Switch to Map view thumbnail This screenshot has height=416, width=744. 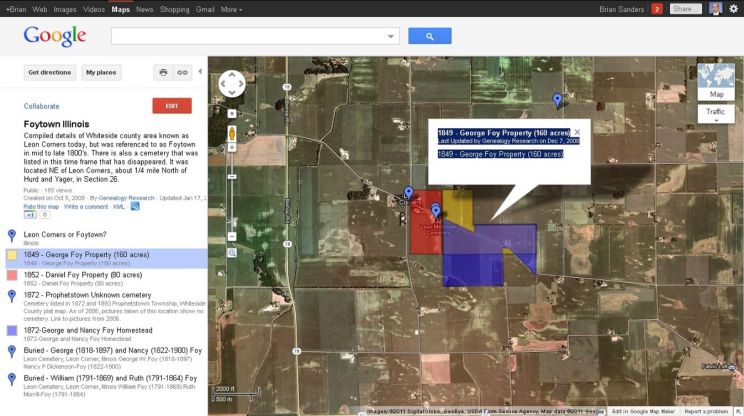pyautogui.click(x=716, y=82)
